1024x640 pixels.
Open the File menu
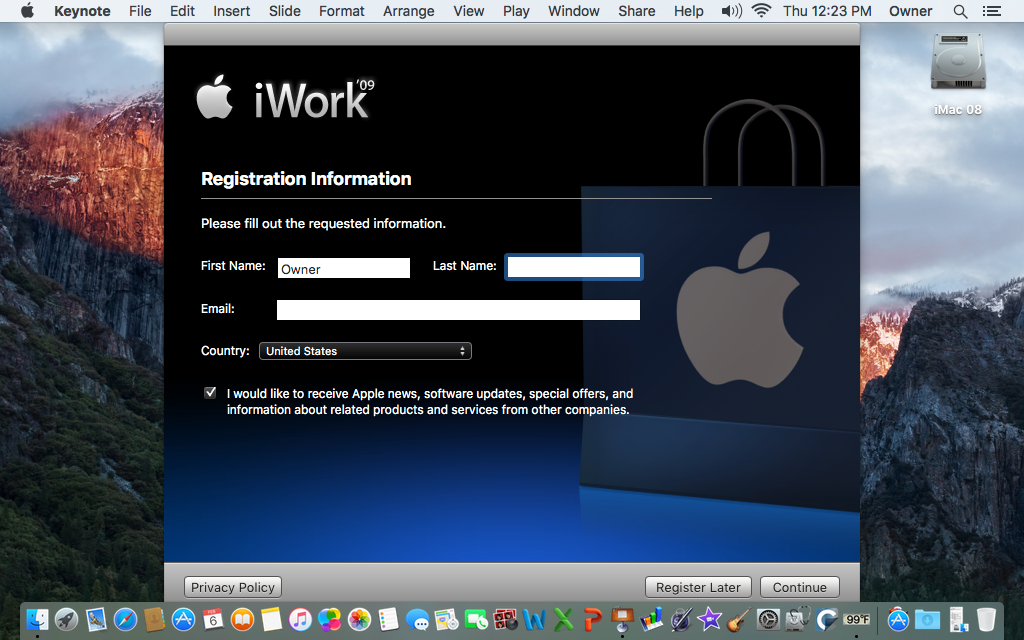click(140, 11)
